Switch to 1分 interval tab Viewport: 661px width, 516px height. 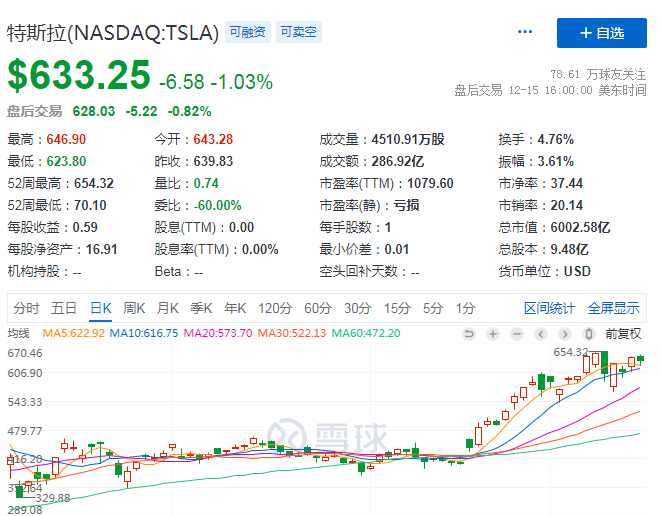pos(465,308)
